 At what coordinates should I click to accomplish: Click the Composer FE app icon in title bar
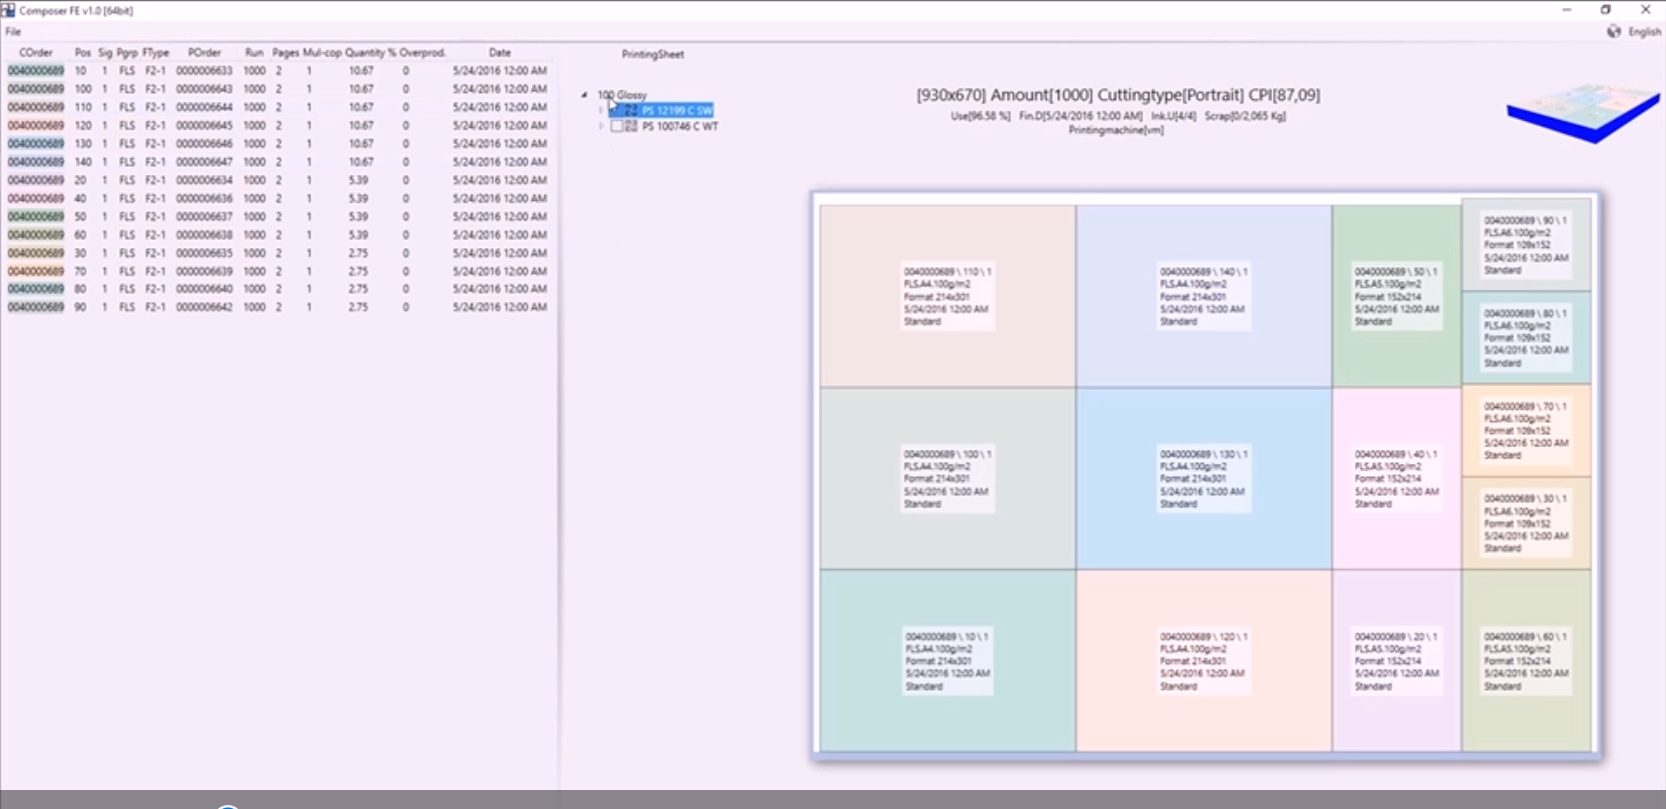(x=9, y=10)
